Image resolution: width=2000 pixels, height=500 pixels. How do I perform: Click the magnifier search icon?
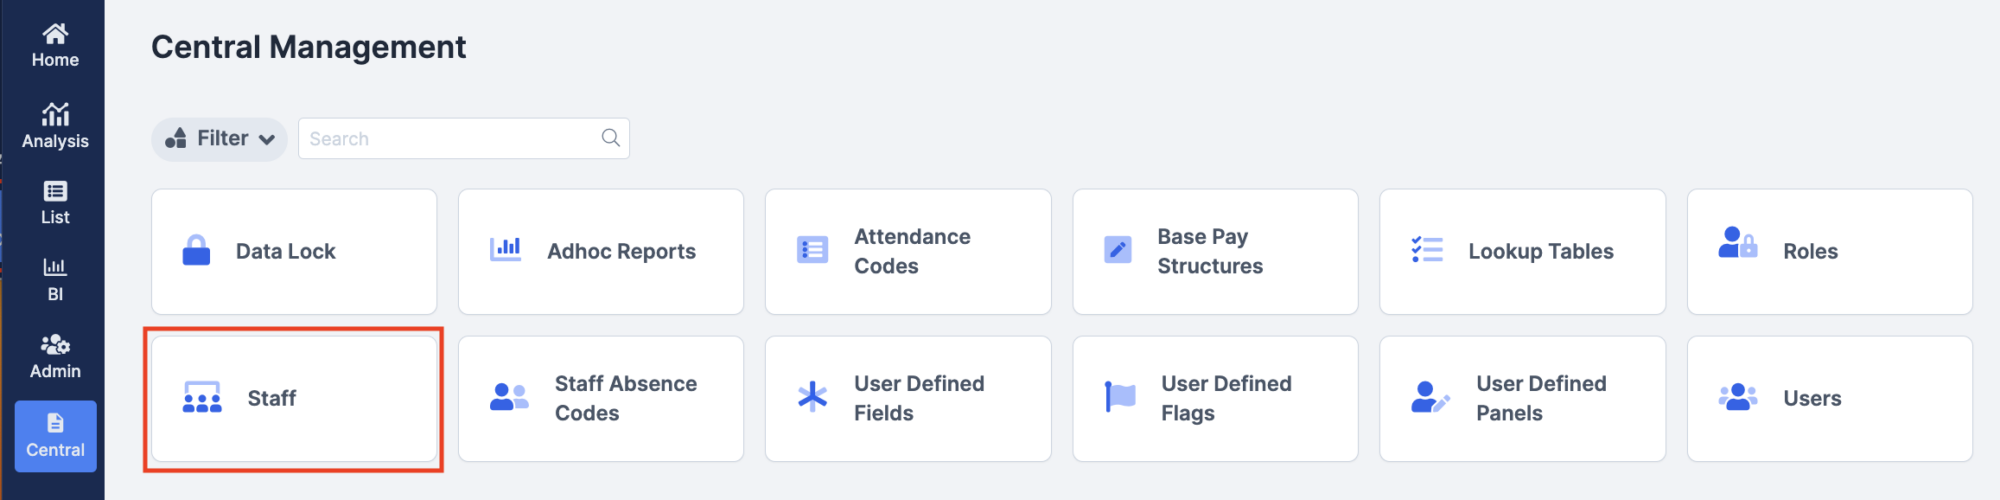point(611,138)
